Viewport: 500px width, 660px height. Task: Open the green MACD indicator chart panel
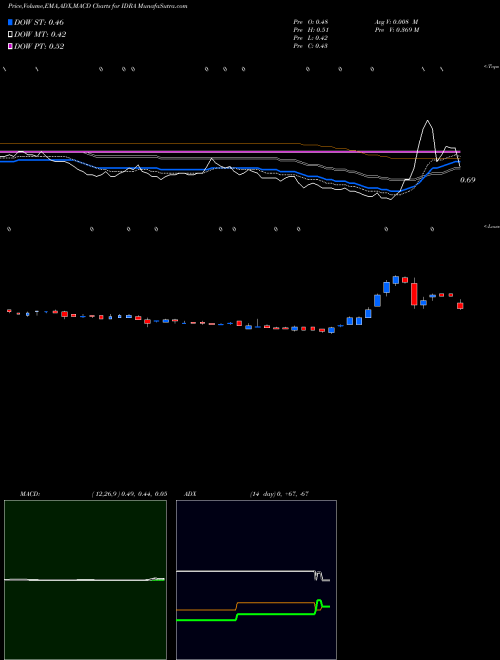pyautogui.click(x=85, y=580)
